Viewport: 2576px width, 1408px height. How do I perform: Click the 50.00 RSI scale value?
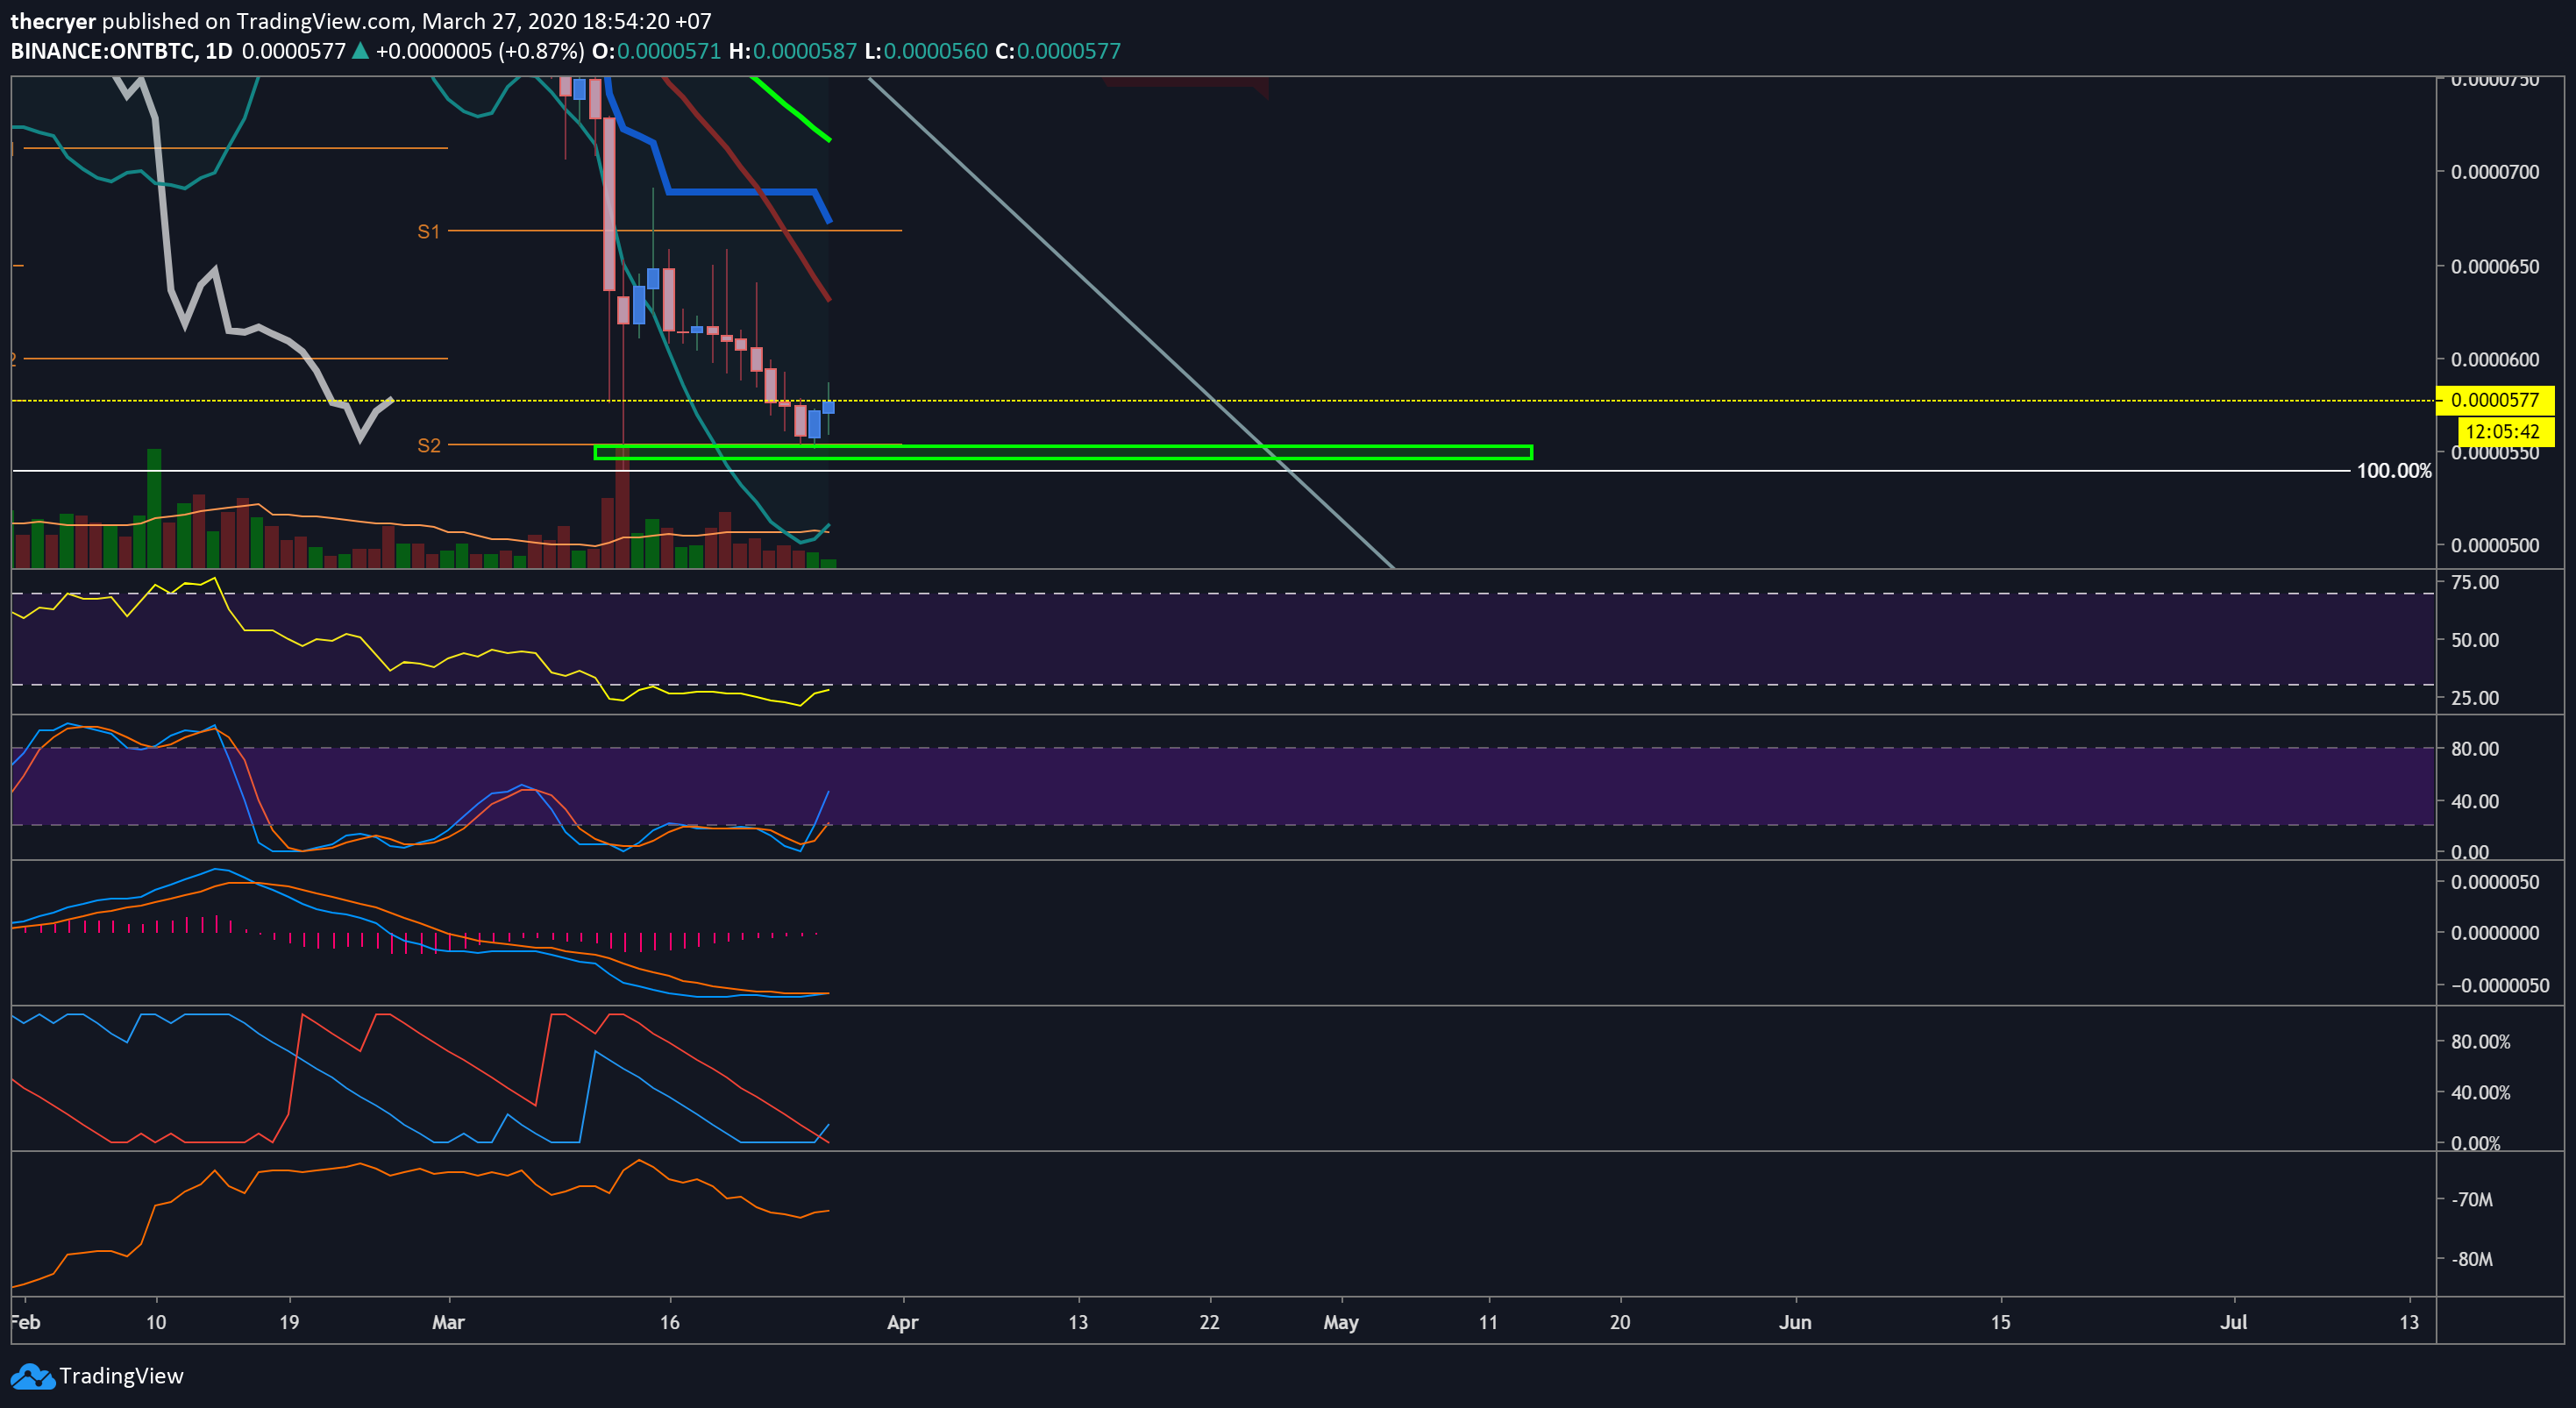2474,640
